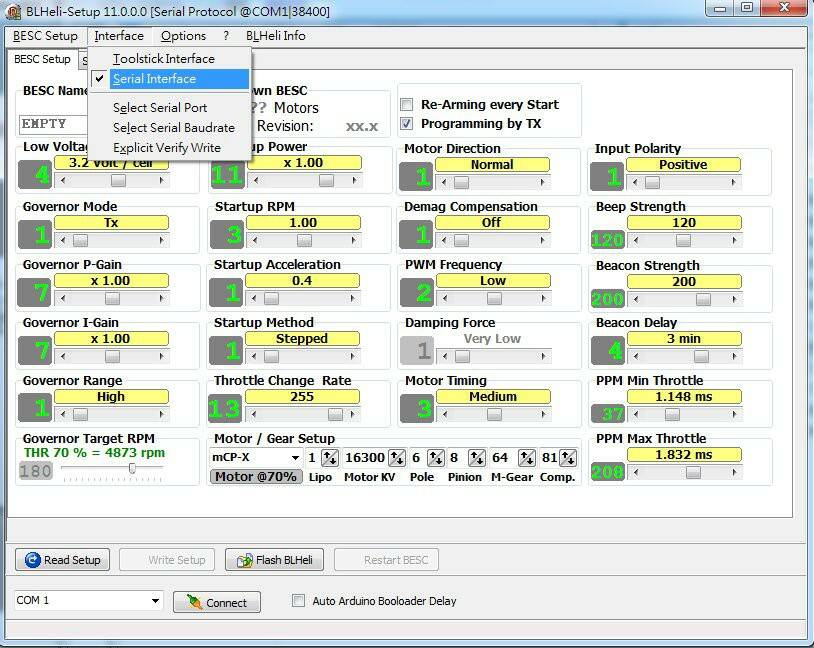Click the M-Gear spinner icon
Screen dimensions: 814x648
pyautogui.click(x=527, y=457)
